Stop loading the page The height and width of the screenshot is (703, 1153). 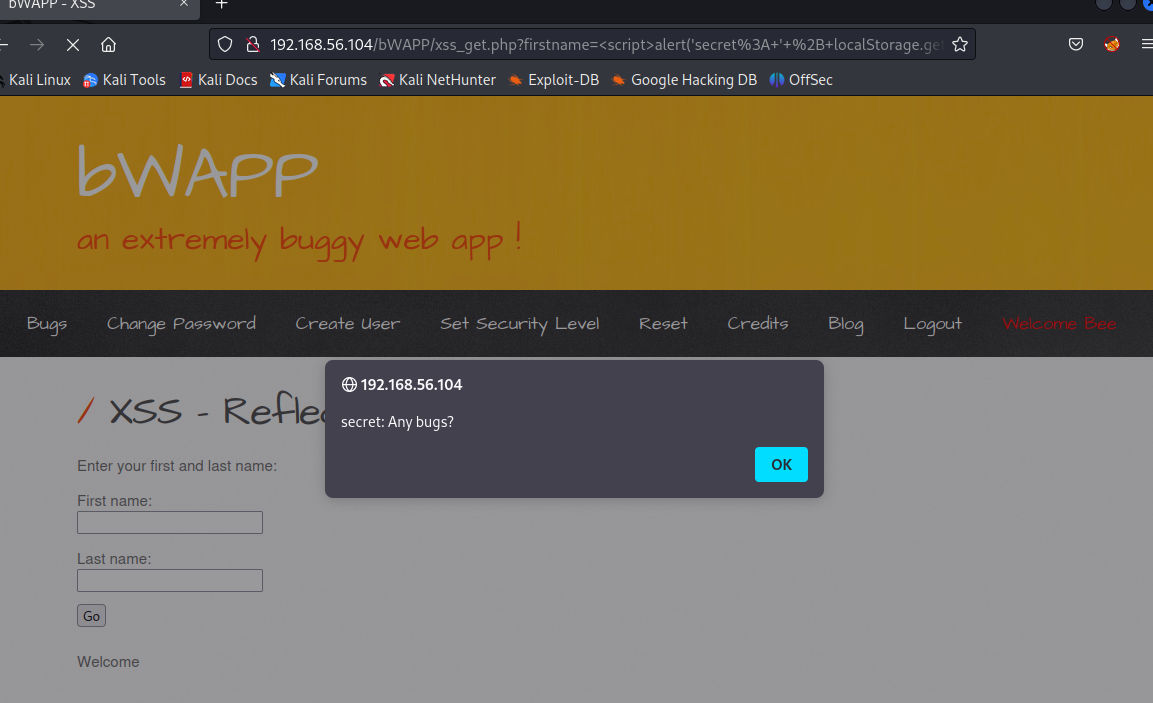pos(73,45)
